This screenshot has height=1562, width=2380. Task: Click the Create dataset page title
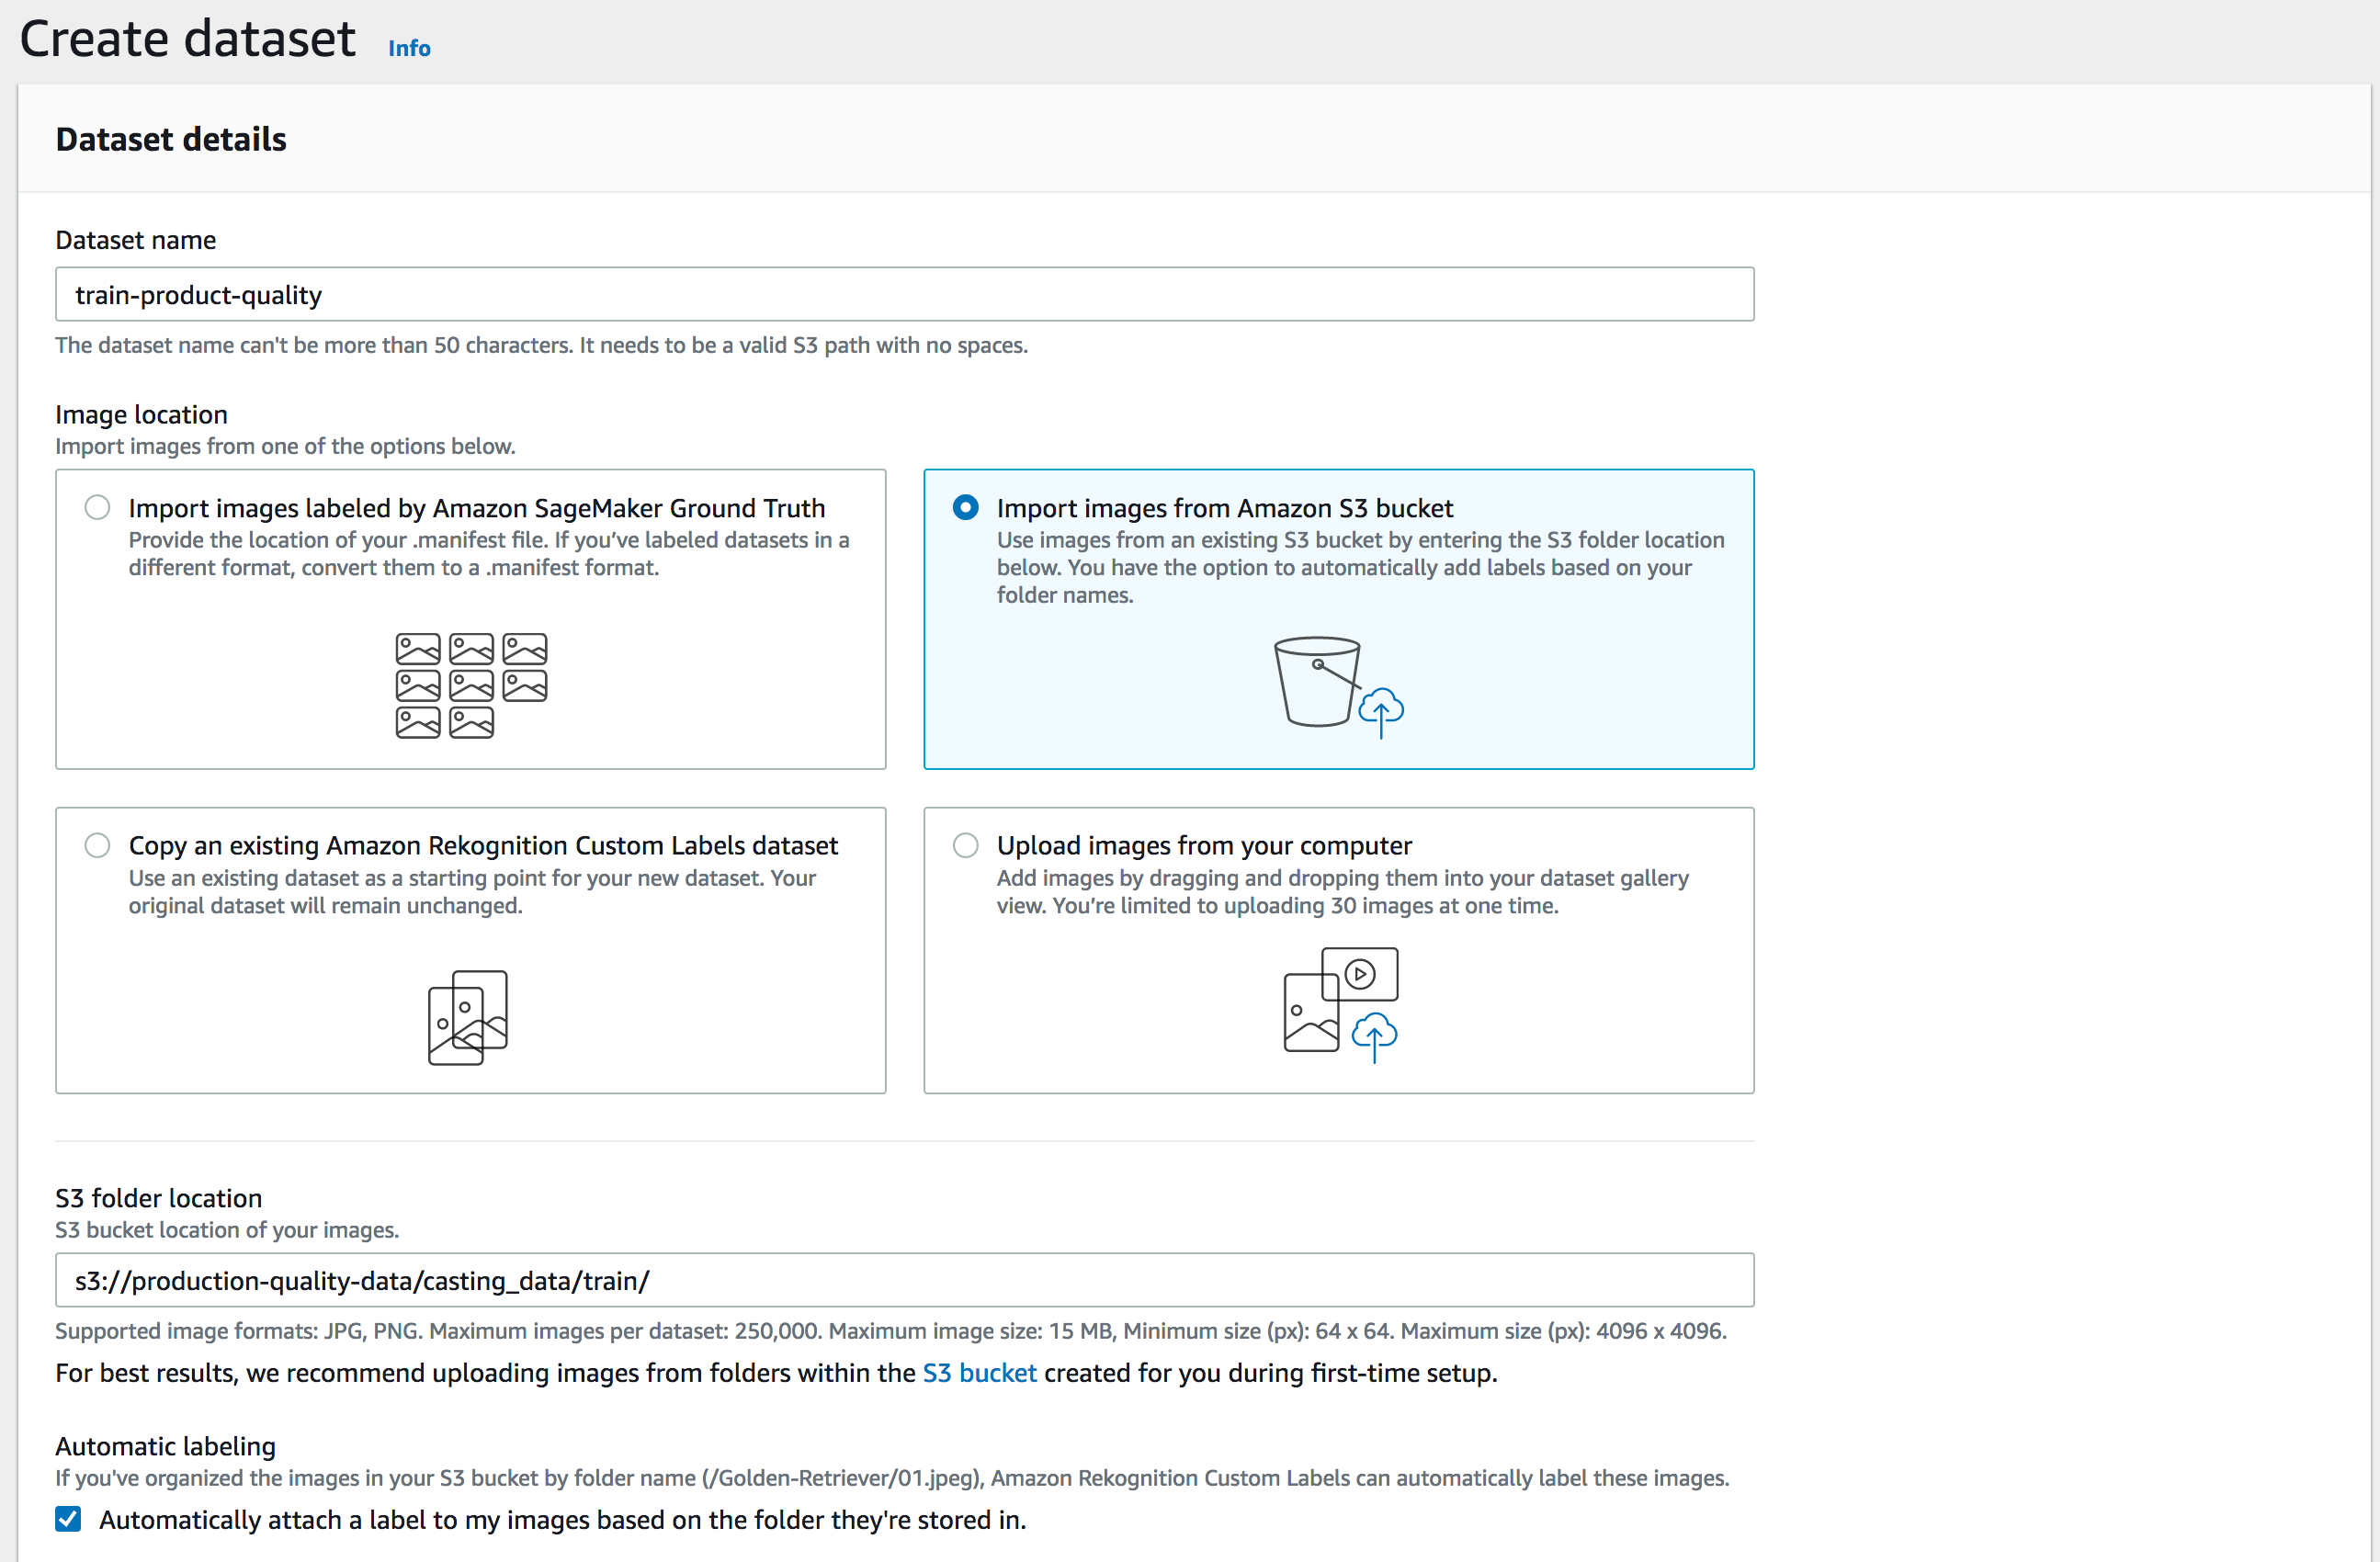click(x=188, y=39)
